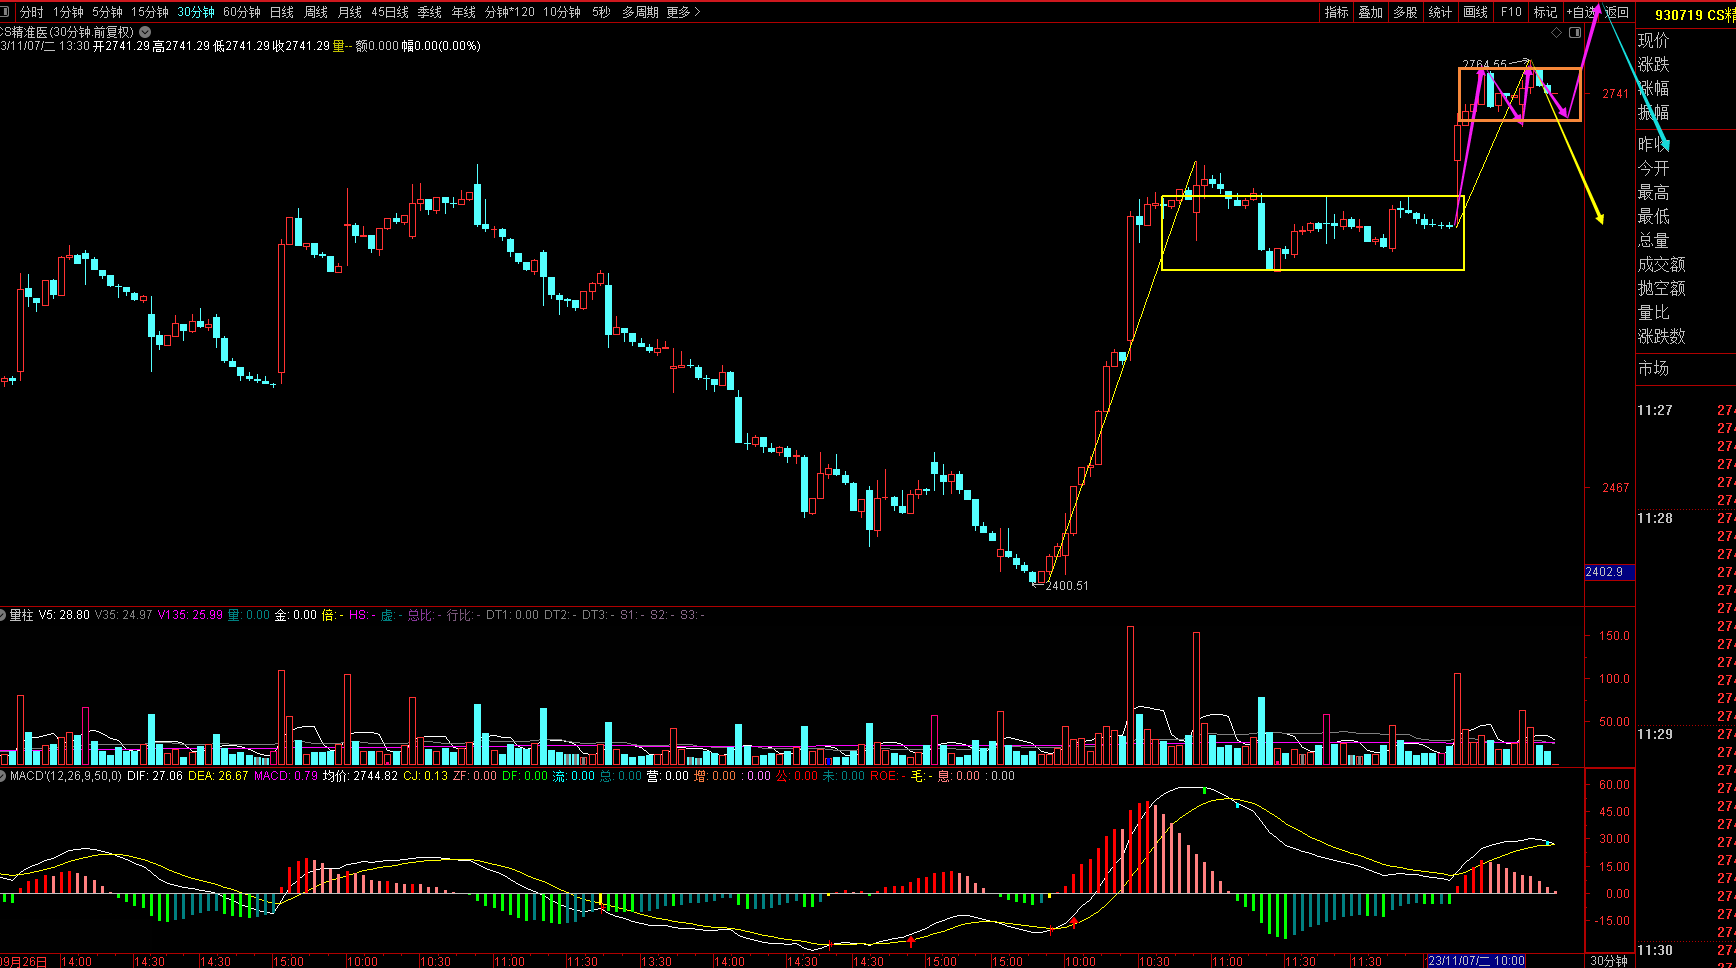Image resolution: width=1736 pixels, height=968 pixels.
Task: Click the 现价 current price row
Action: 1653,40
